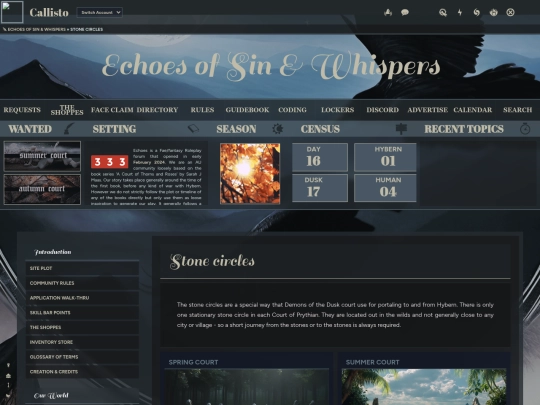Open Requests in the navigation bar
The width and height of the screenshot is (540, 405).
click(x=22, y=110)
